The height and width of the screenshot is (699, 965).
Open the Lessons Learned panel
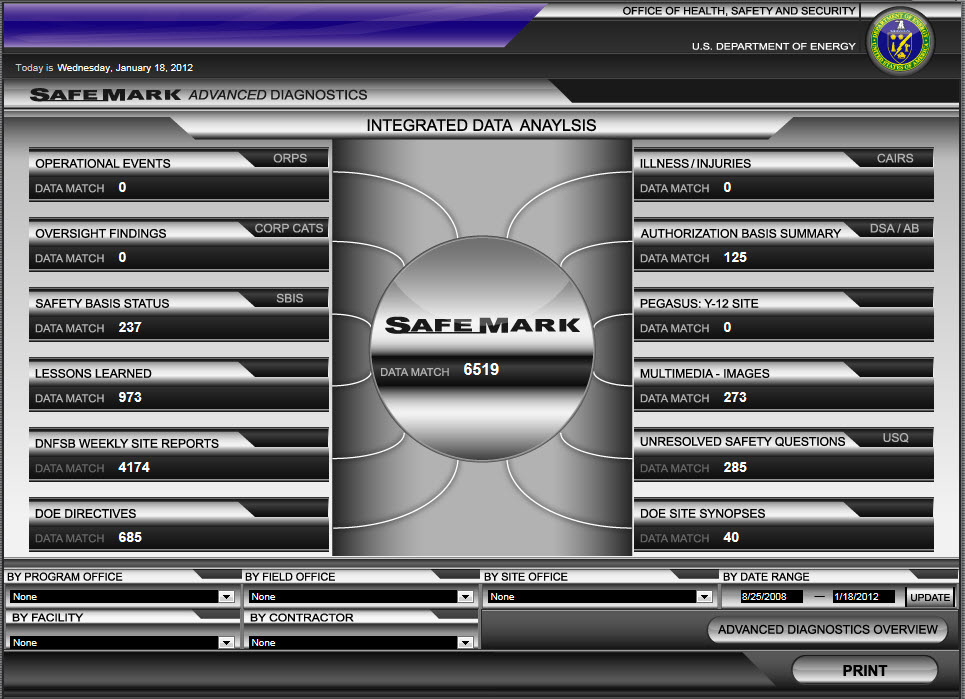(178, 385)
